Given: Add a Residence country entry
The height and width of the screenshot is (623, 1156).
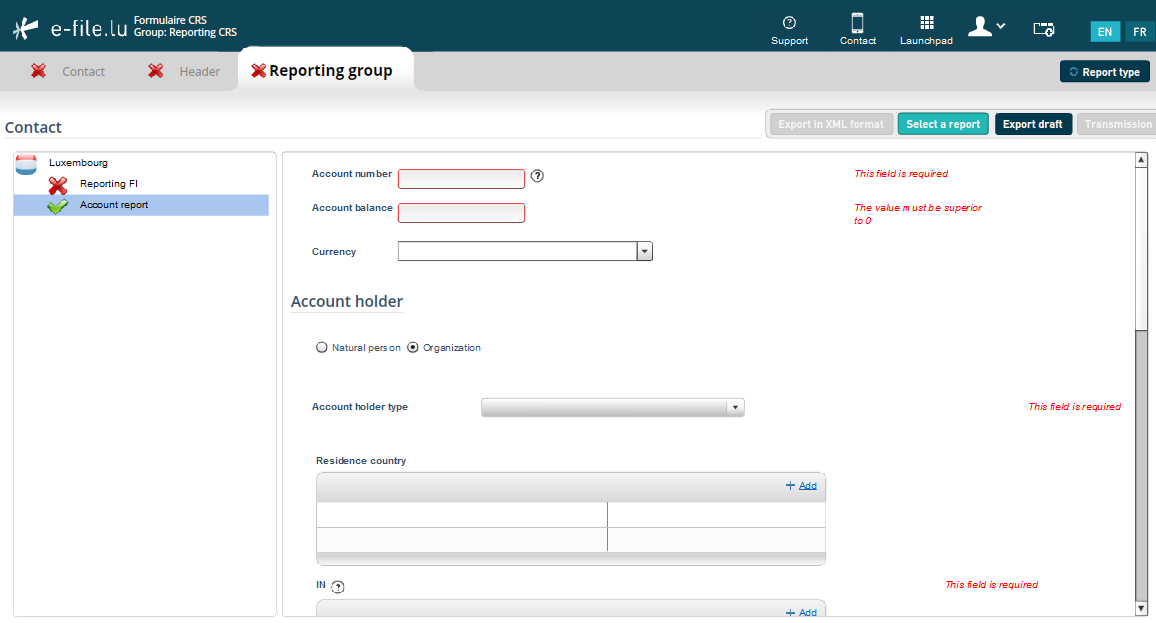Looking at the screenshot, I should click(801, 486).
